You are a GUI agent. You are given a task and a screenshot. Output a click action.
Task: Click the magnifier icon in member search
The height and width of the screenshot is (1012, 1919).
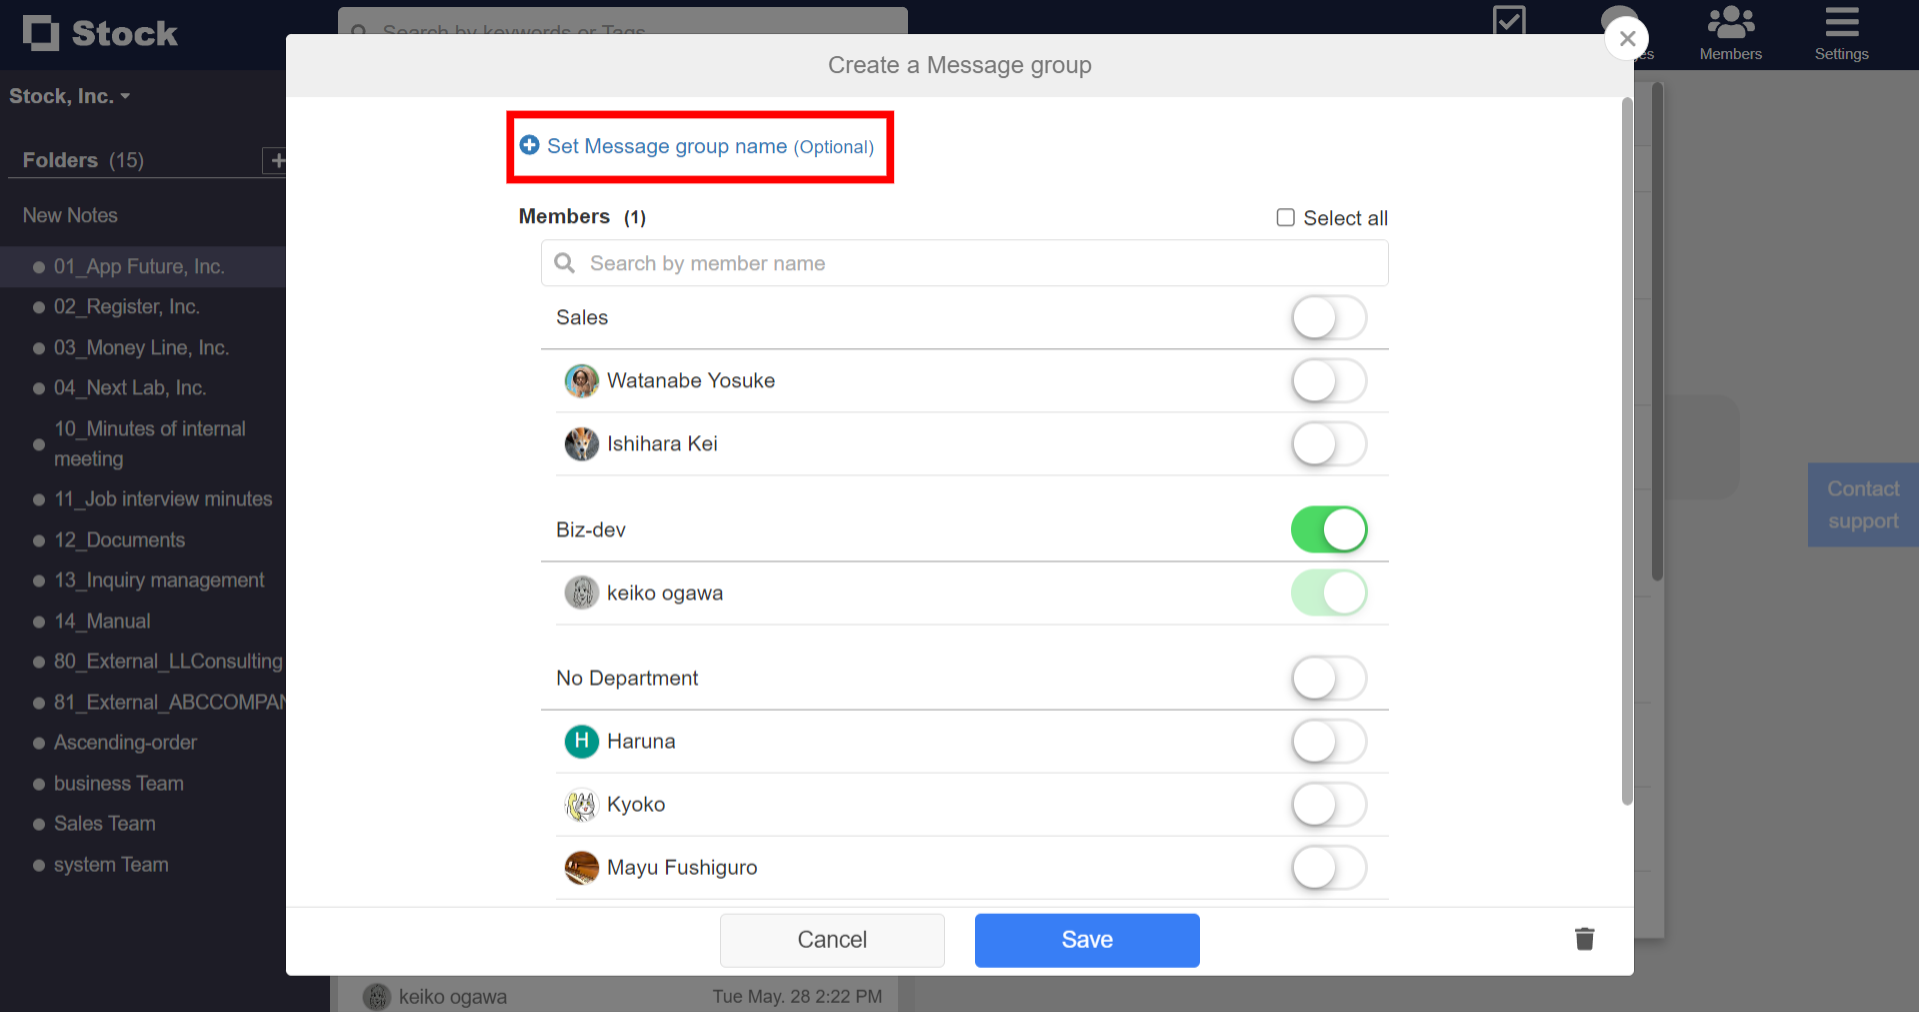pyautogui.click(x=564, y=263)
